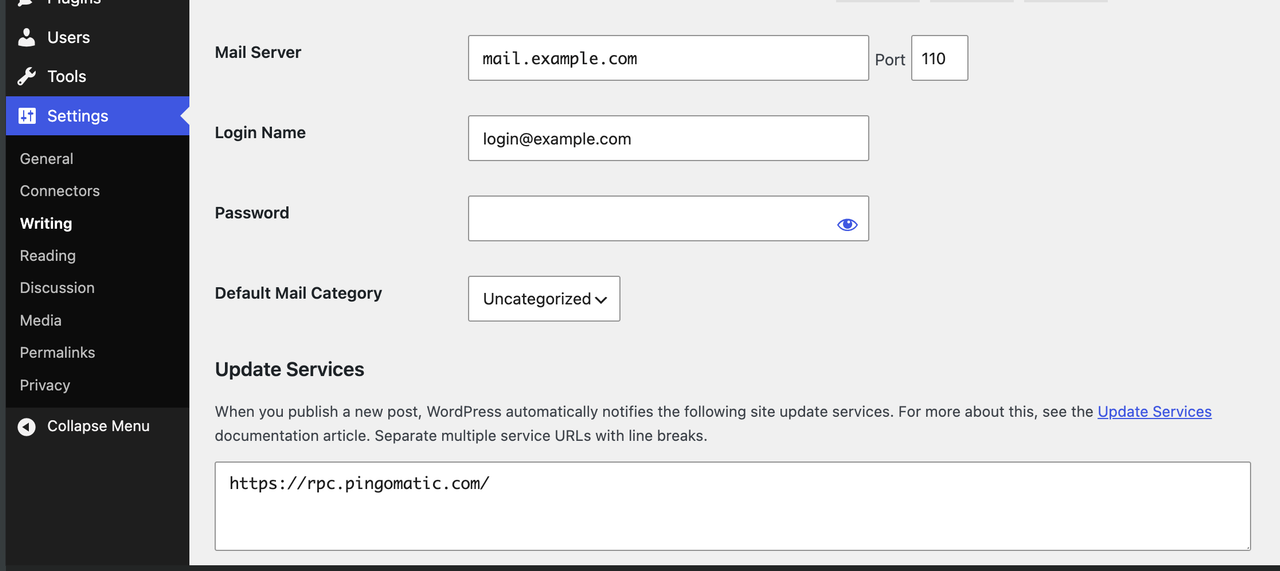The height and width of the screenshot is (571, 1280).
Task: Open Default Mail Category dropdown
Action: 544,299
